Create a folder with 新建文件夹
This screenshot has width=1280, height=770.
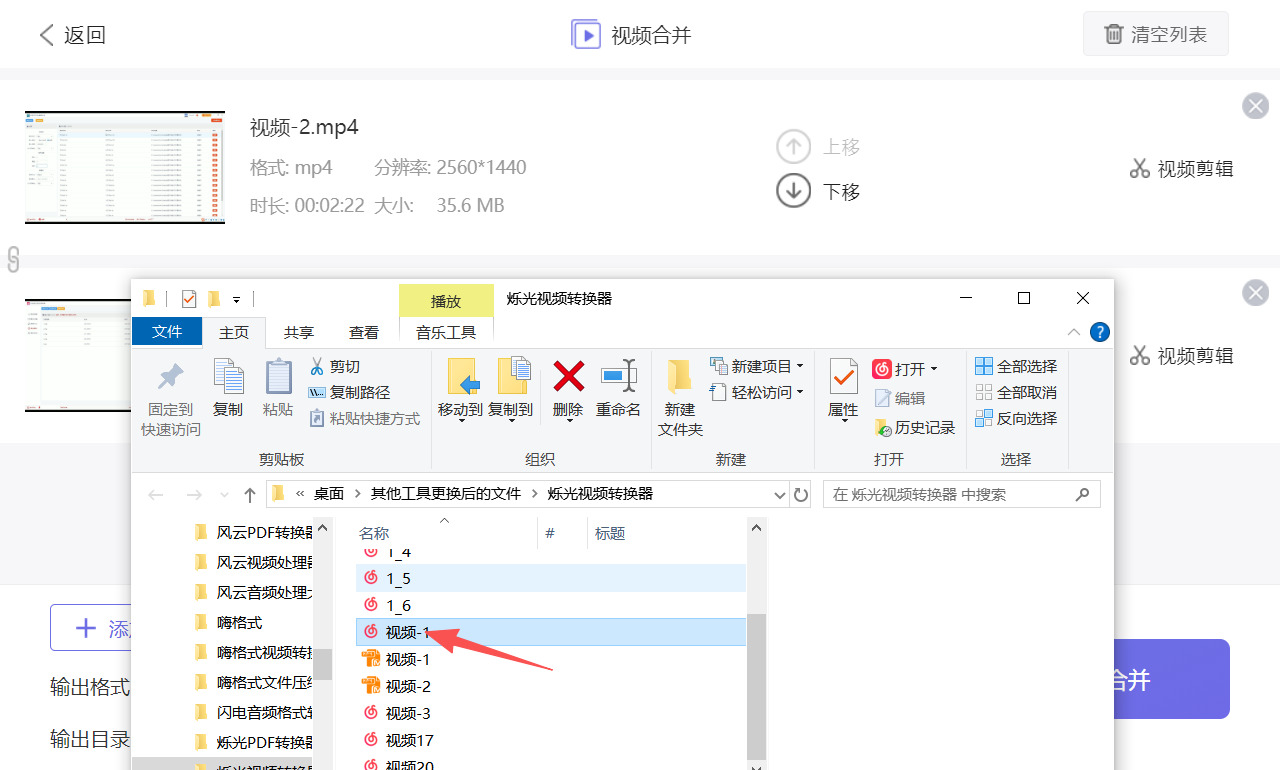tap(680, 398)
